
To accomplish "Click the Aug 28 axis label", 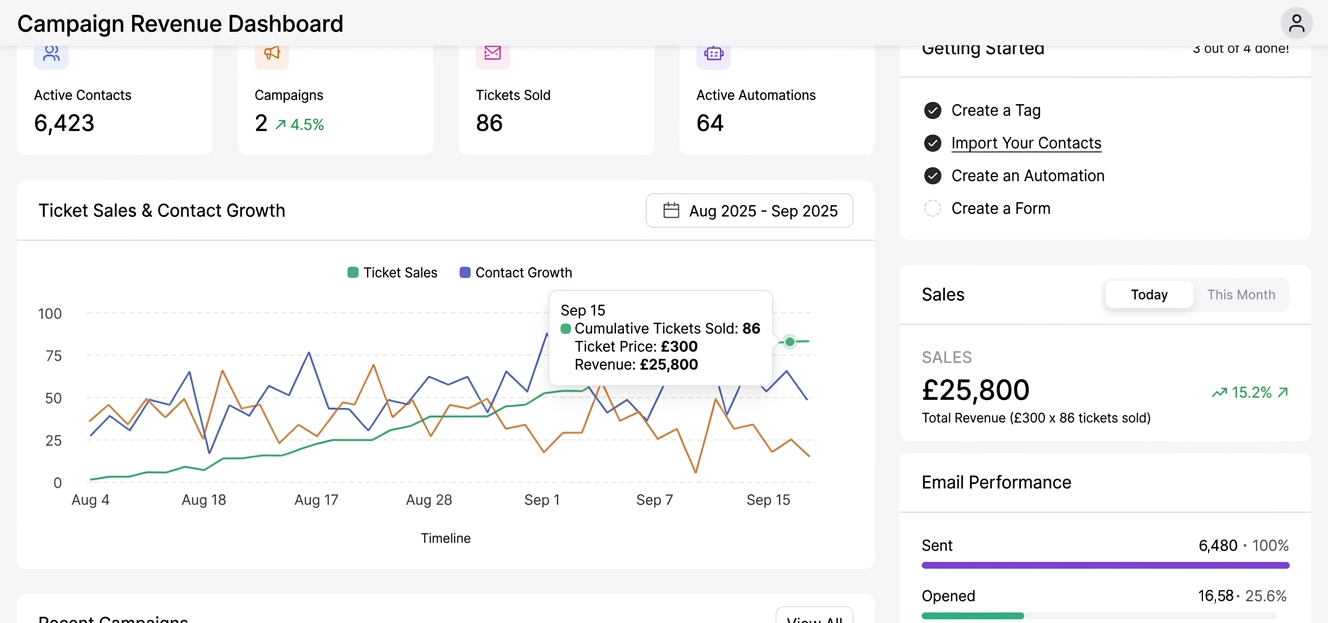I will pyautogui.click(x=429, y=500).
